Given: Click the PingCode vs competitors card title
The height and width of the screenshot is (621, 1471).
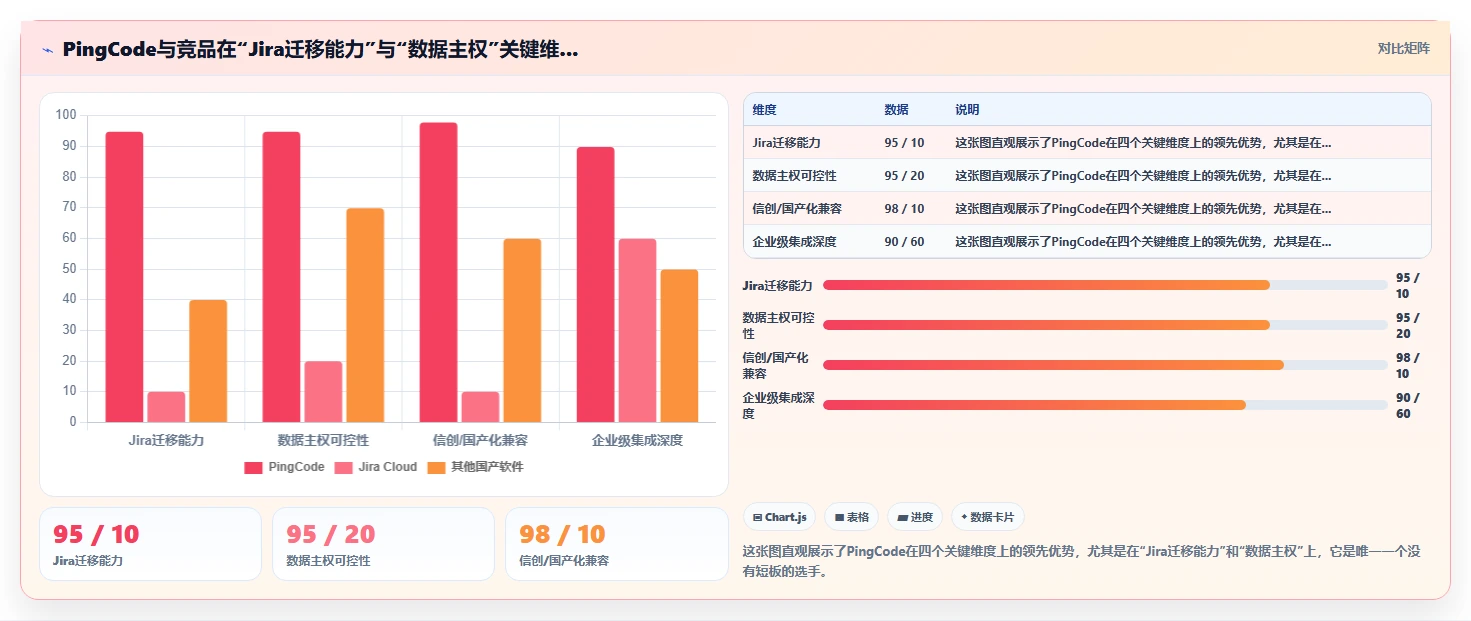Looking at the screenshot, I should click(x=320, y=49).
